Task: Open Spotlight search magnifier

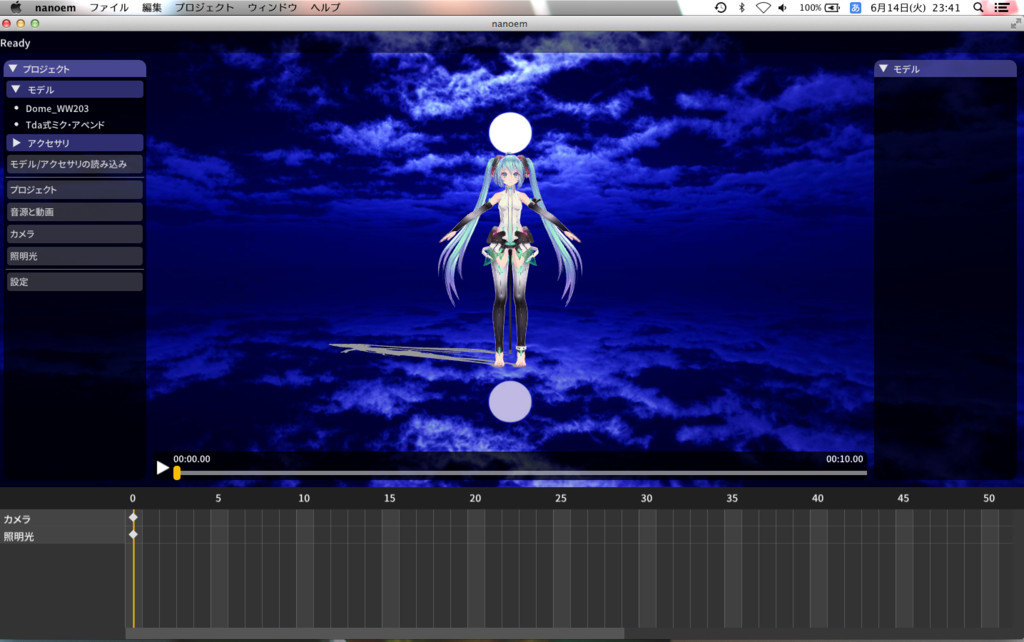Action: [978, 8]
